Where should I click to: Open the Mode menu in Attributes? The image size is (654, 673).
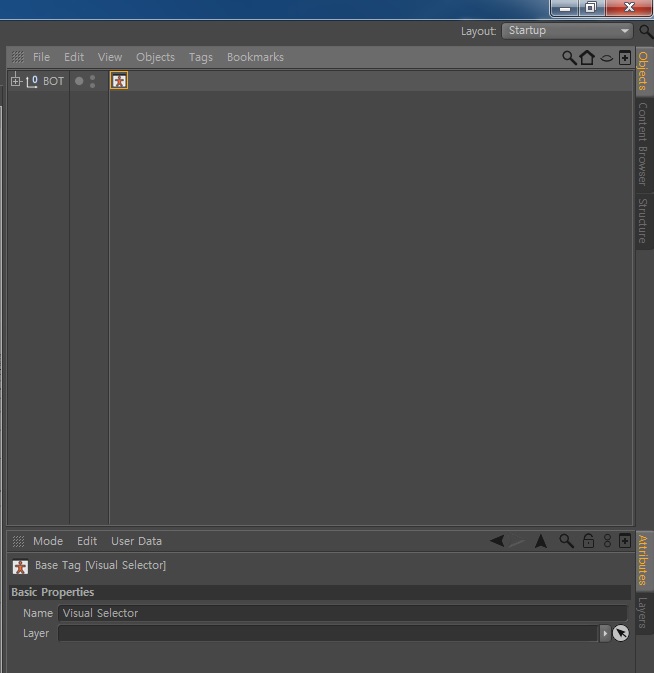point(48,541)
